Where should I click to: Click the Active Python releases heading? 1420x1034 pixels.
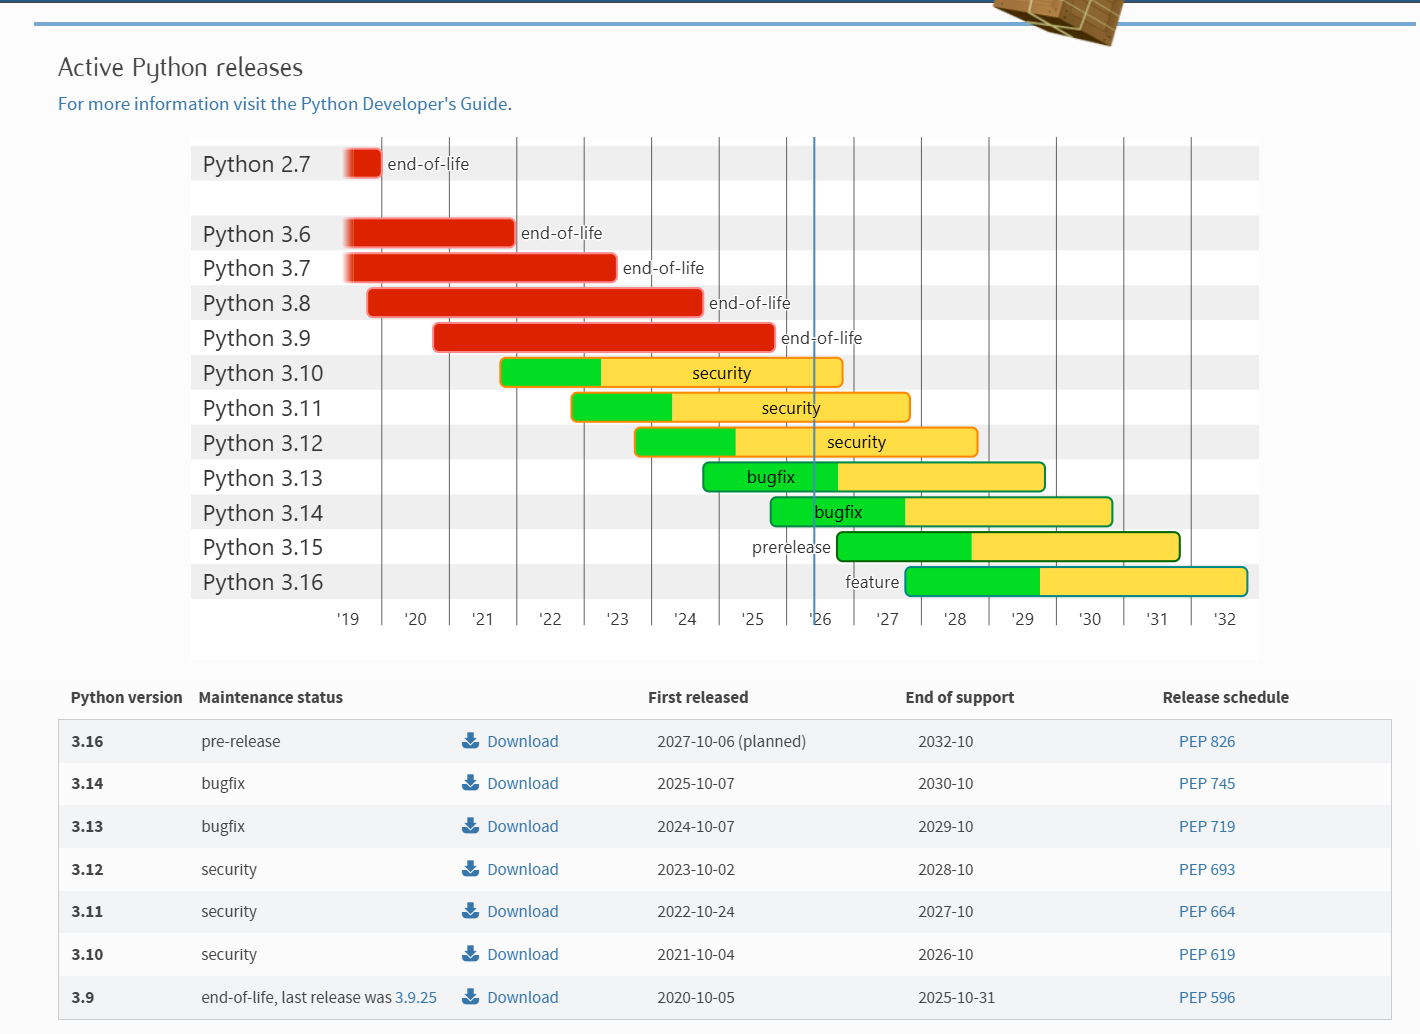[180, 67]
